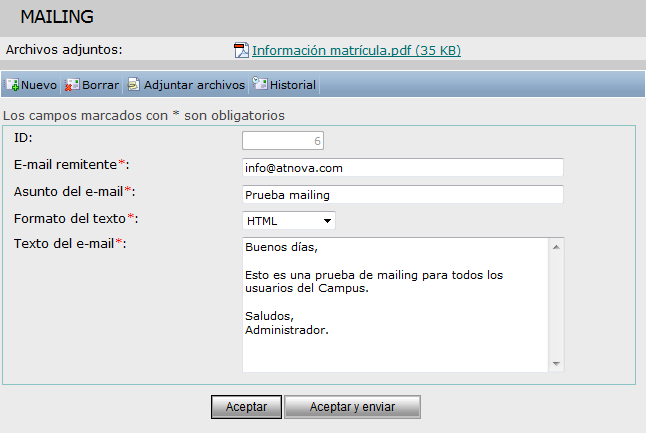This screenshot has height=433, width=646.
Task: Click the 'ID:' label
Action: click(23, 138)
